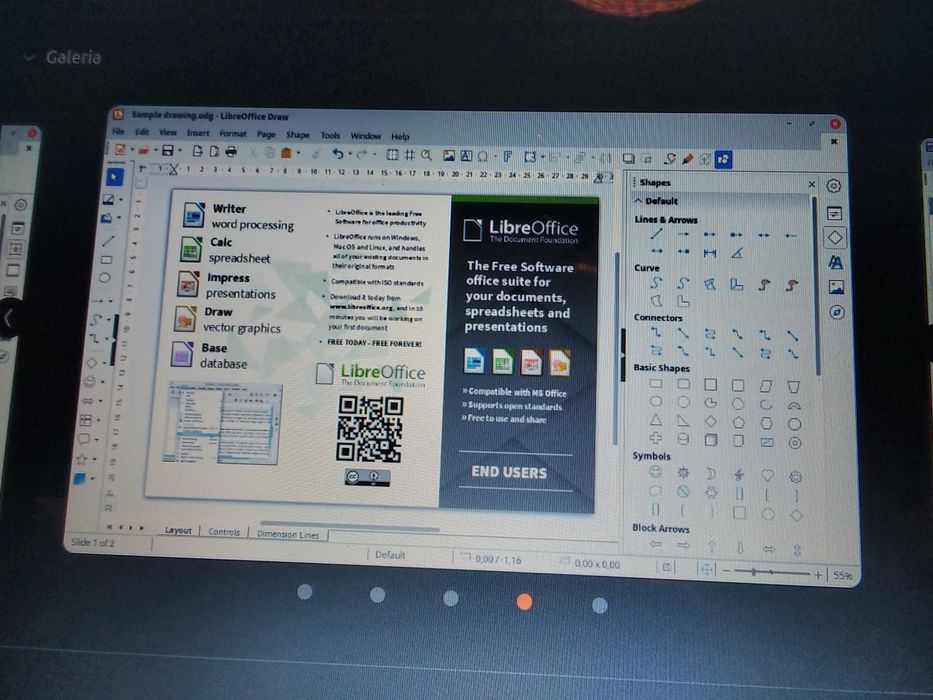Viewport: 933px width, 700px height.
Task: Click the Save icon in toolbar
Action: [x=168, y=151]
